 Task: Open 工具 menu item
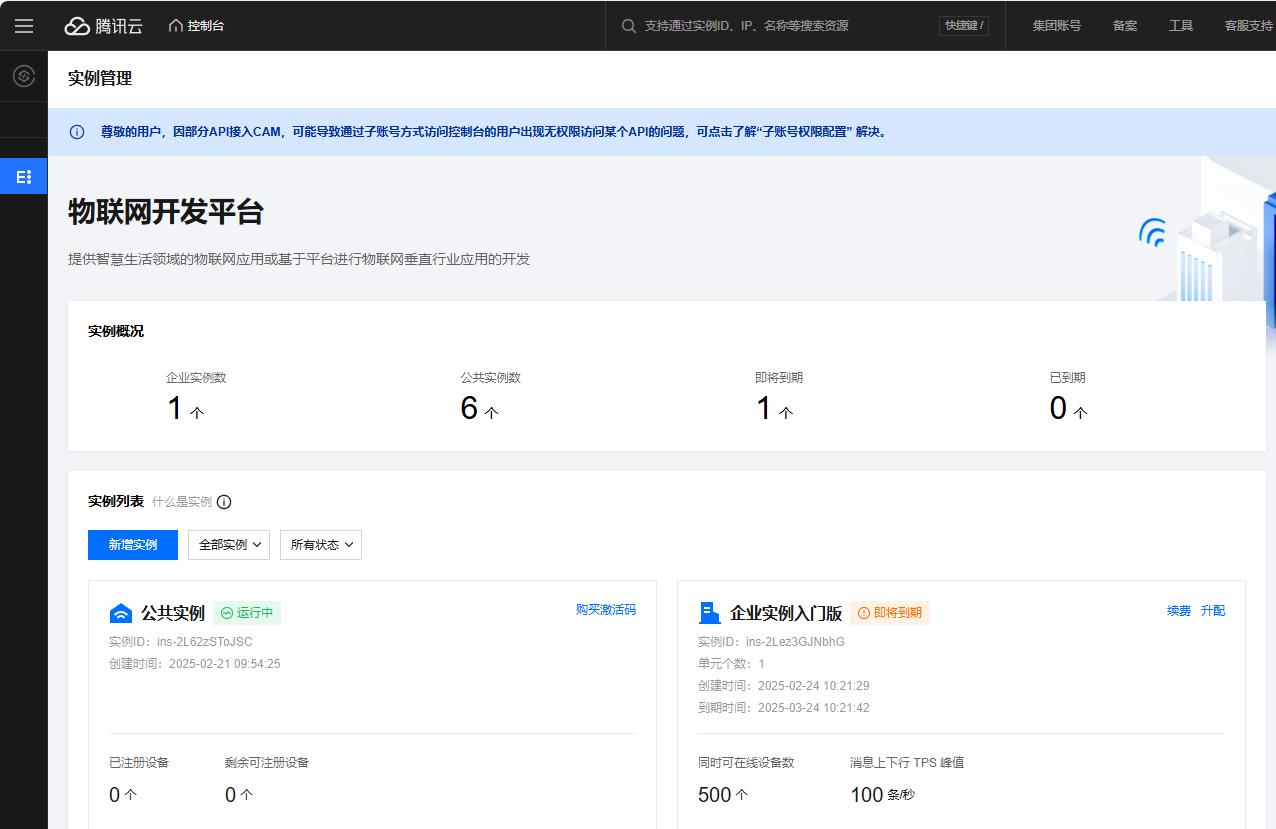[x=1181, y=26]
